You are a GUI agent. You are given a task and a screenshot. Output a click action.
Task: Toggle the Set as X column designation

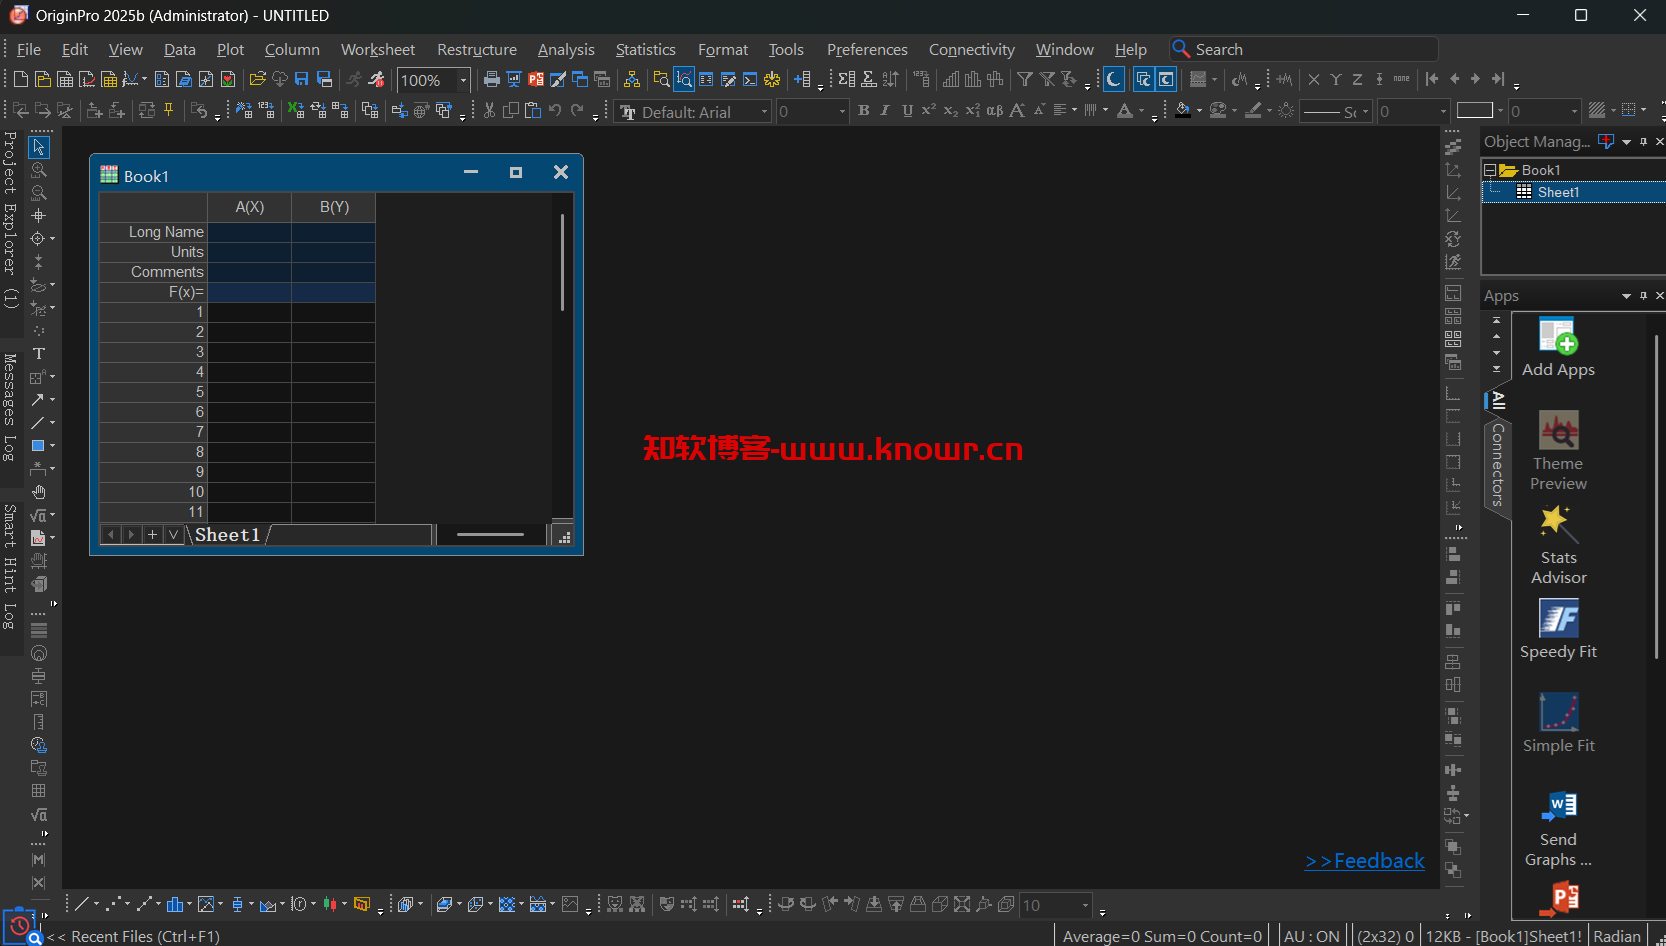[1314, 79]
